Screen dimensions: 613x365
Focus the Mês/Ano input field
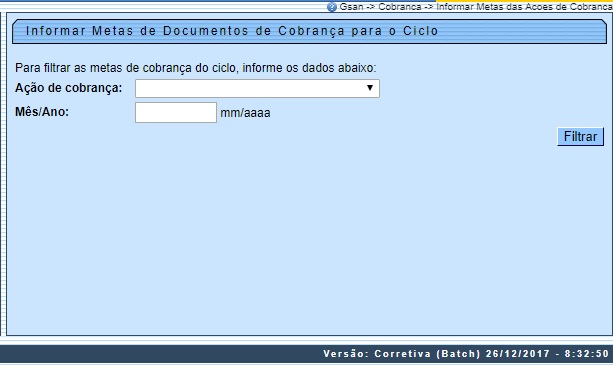[176, 113]
